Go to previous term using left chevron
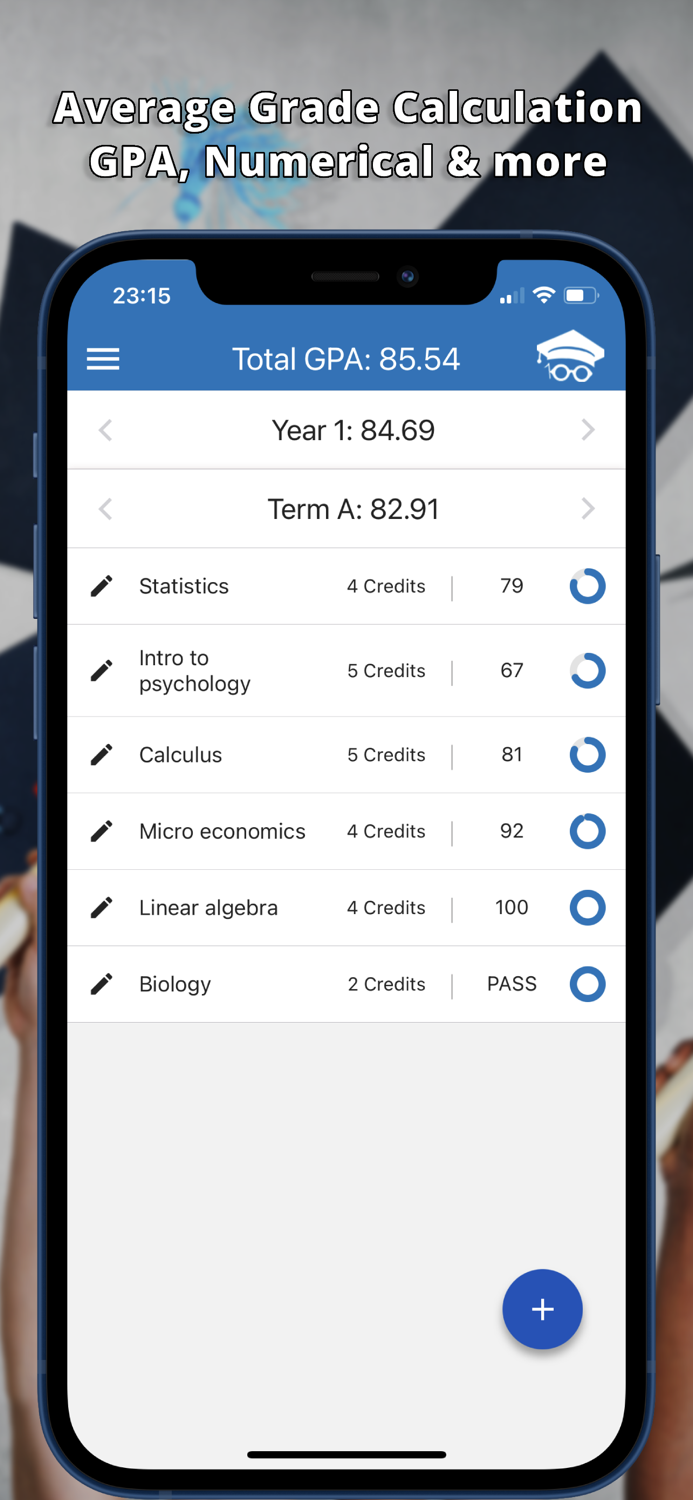Viewport: 693px width, 1500px height. pyautogui.click(x=105, y=509)
